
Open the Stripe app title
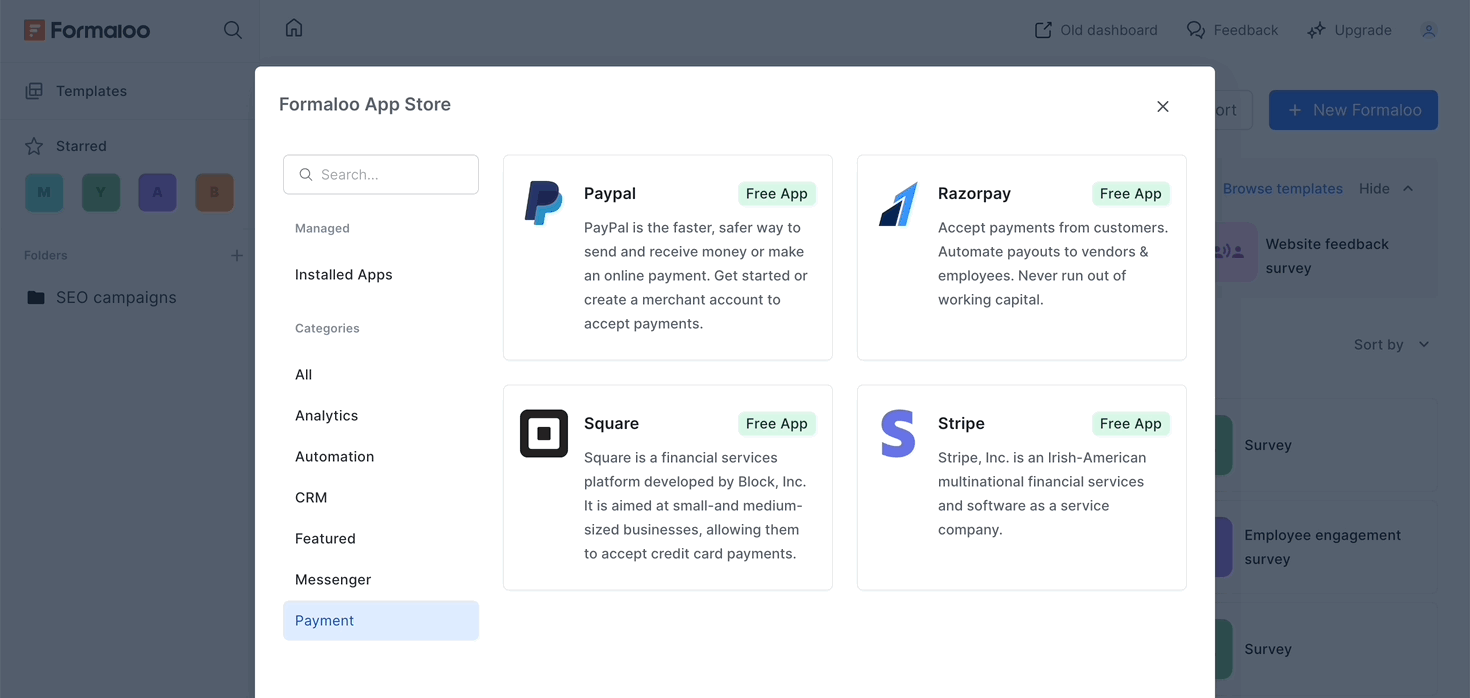(961, 423)
